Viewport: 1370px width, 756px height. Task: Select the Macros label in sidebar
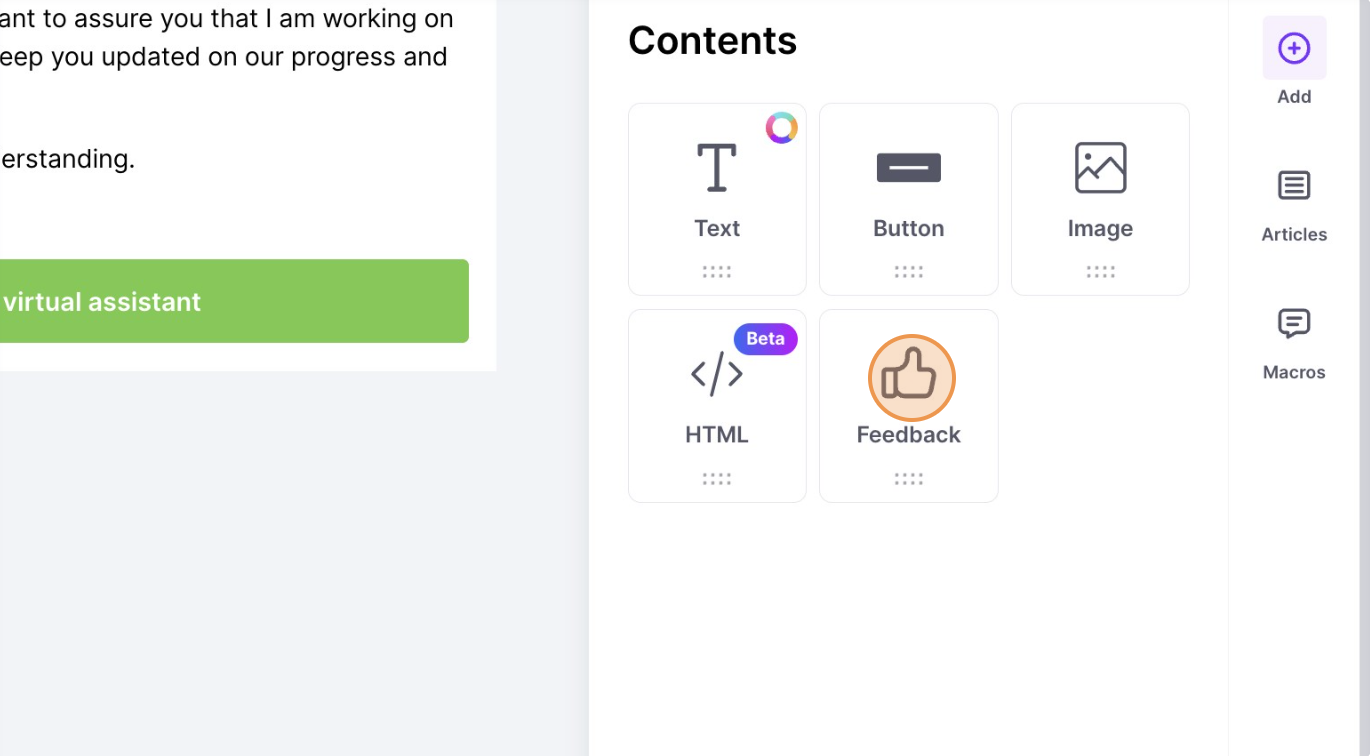[1294, 373]
